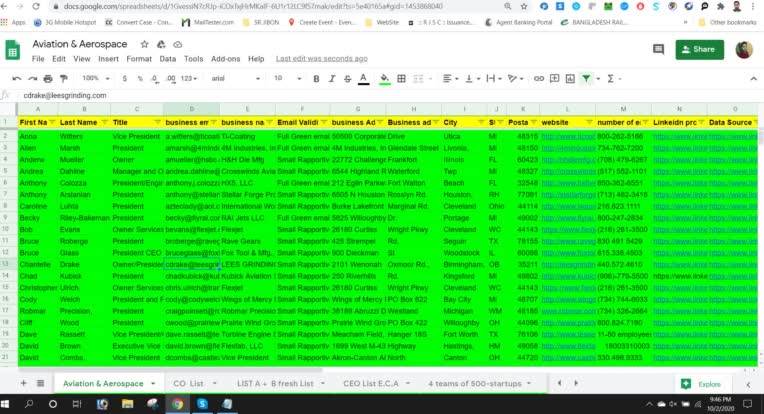This screenshot has width=764, height=414.
Task: Click the green Share button
Action: pyautogui.click(x=699, y=49)
